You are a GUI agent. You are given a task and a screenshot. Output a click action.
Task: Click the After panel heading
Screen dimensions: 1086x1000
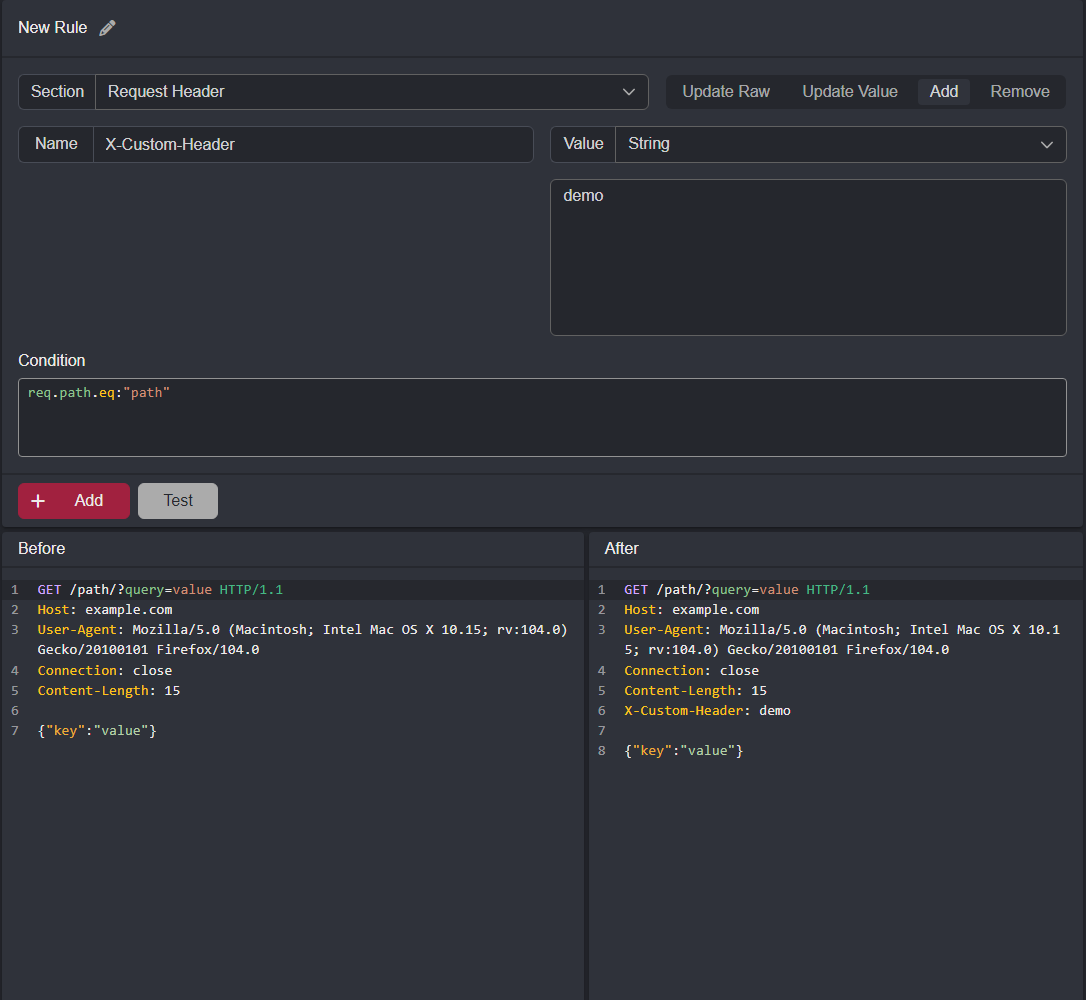(x=621, y=548)
